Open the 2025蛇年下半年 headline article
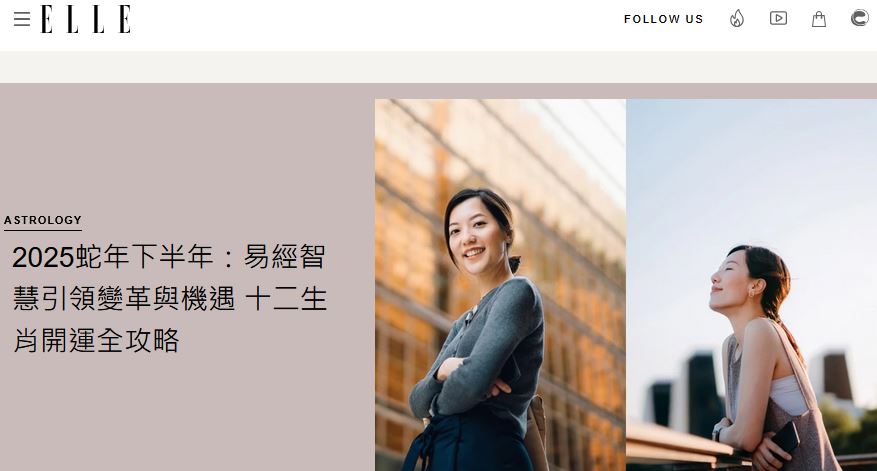The height and width of the screenshot is (471, 877). (169, 298)
